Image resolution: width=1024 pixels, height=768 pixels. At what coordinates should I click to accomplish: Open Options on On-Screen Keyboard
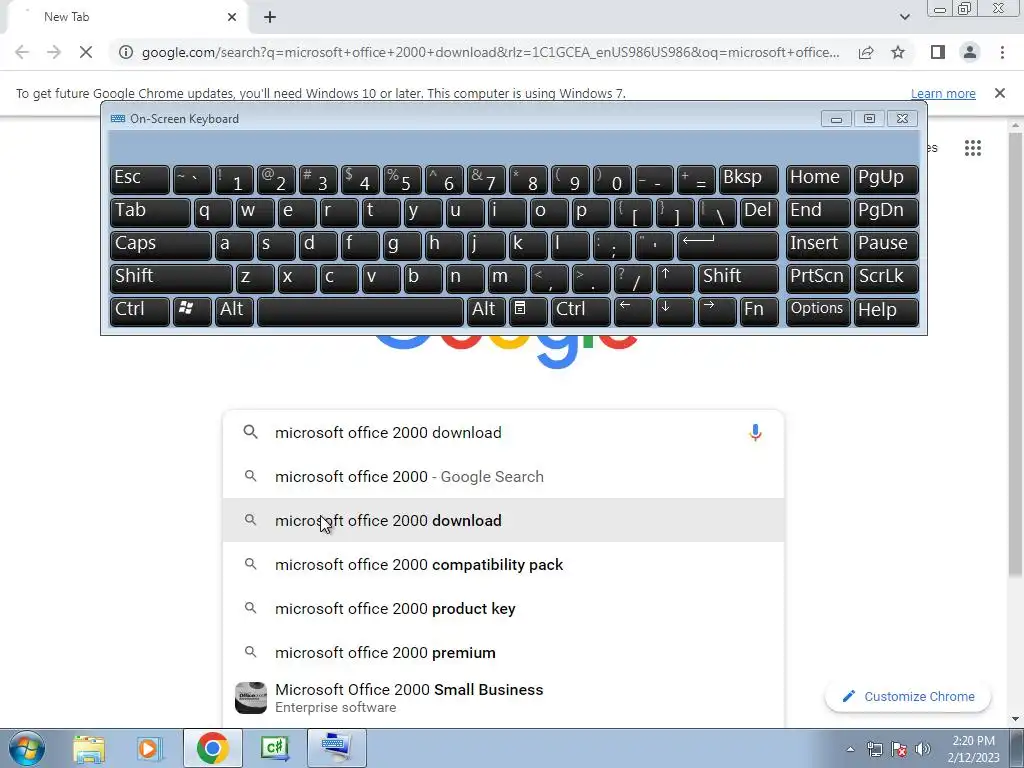tap(818, 311)
